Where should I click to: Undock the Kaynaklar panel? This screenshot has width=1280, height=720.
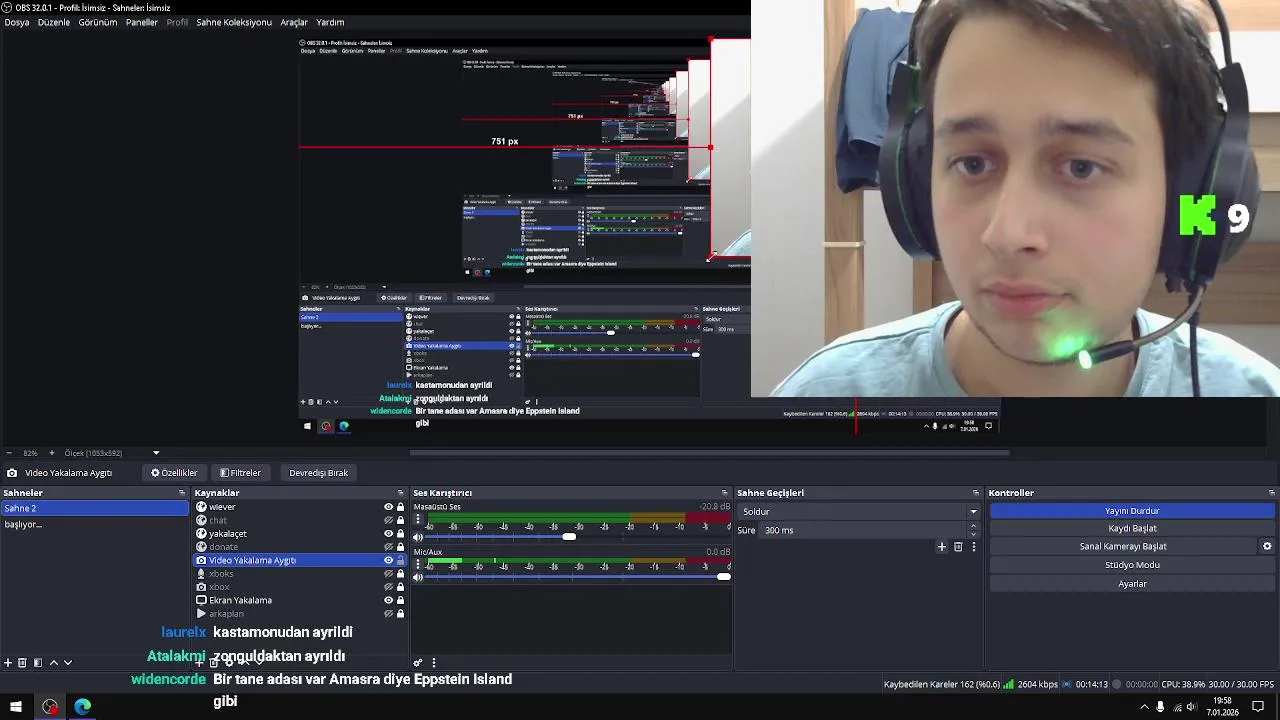[x=401, y=493]
